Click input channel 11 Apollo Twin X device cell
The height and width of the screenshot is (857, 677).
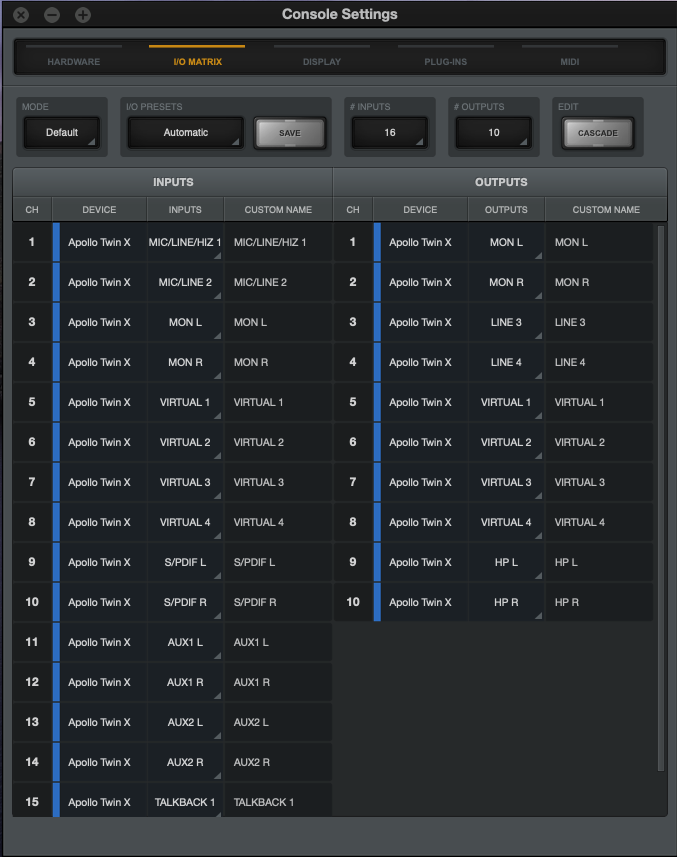pos(99,642)
